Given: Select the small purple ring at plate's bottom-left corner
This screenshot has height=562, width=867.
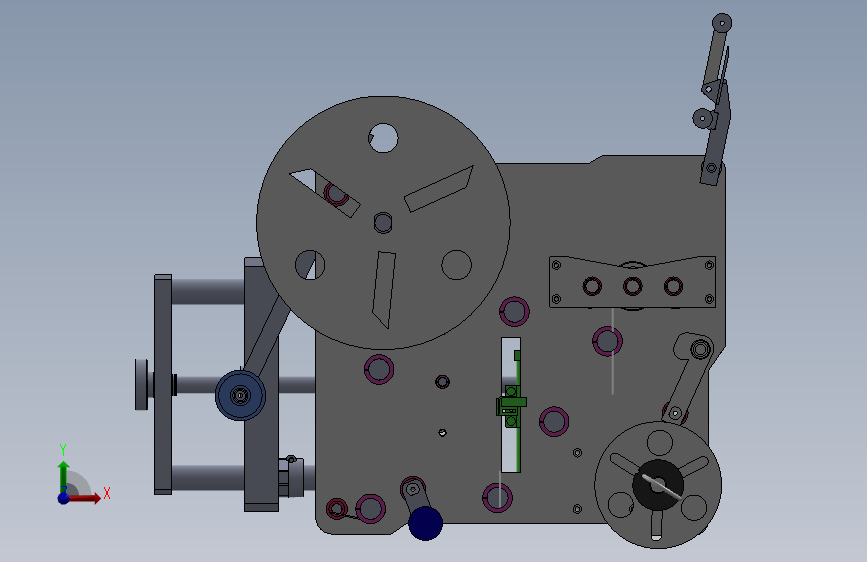Looking at the screenshot, I should point(337,509).
